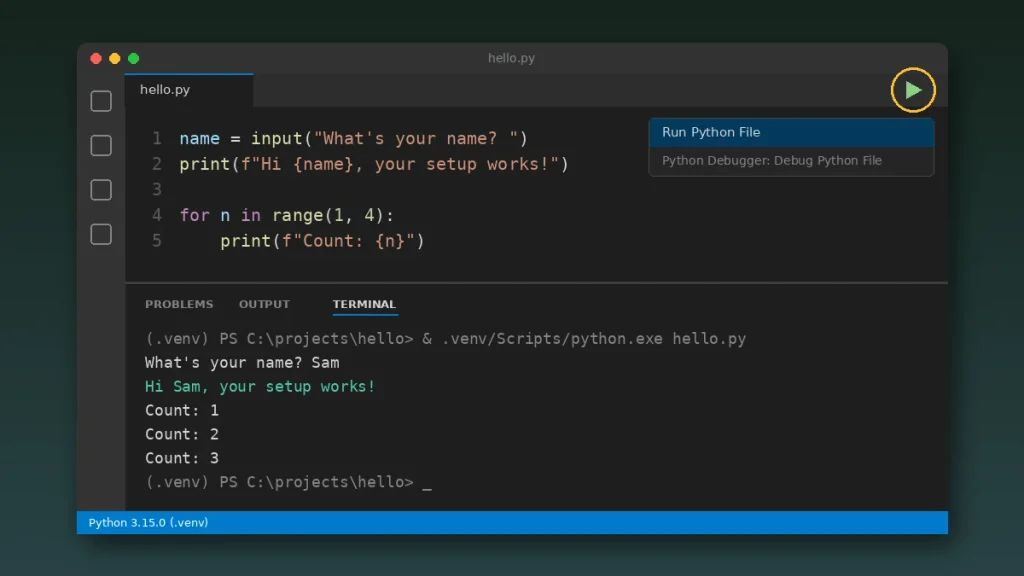Image resolution: width=1024 pixels, height=576 pixels.
Task: Click line number 4 in the gutter
Action: point(157,215)
